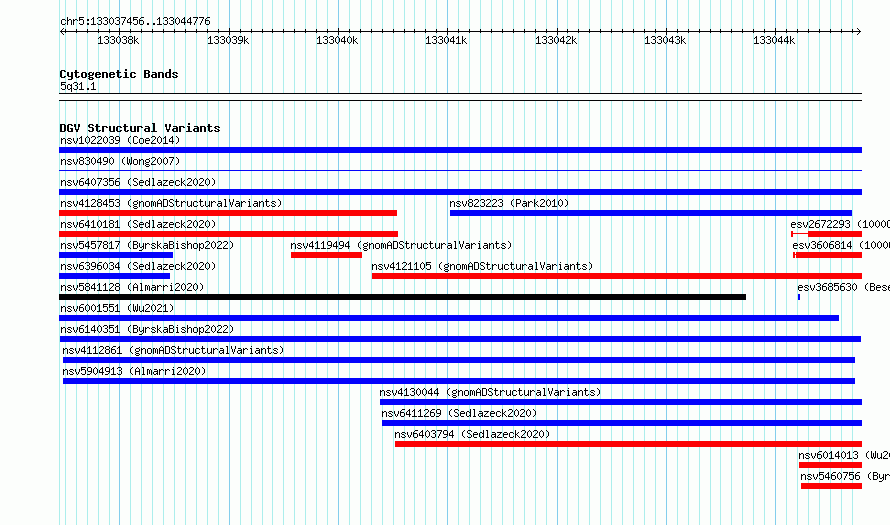
Task: Click the nsv1022039 (Coe2014) label
Action: [x=120, y=140]
